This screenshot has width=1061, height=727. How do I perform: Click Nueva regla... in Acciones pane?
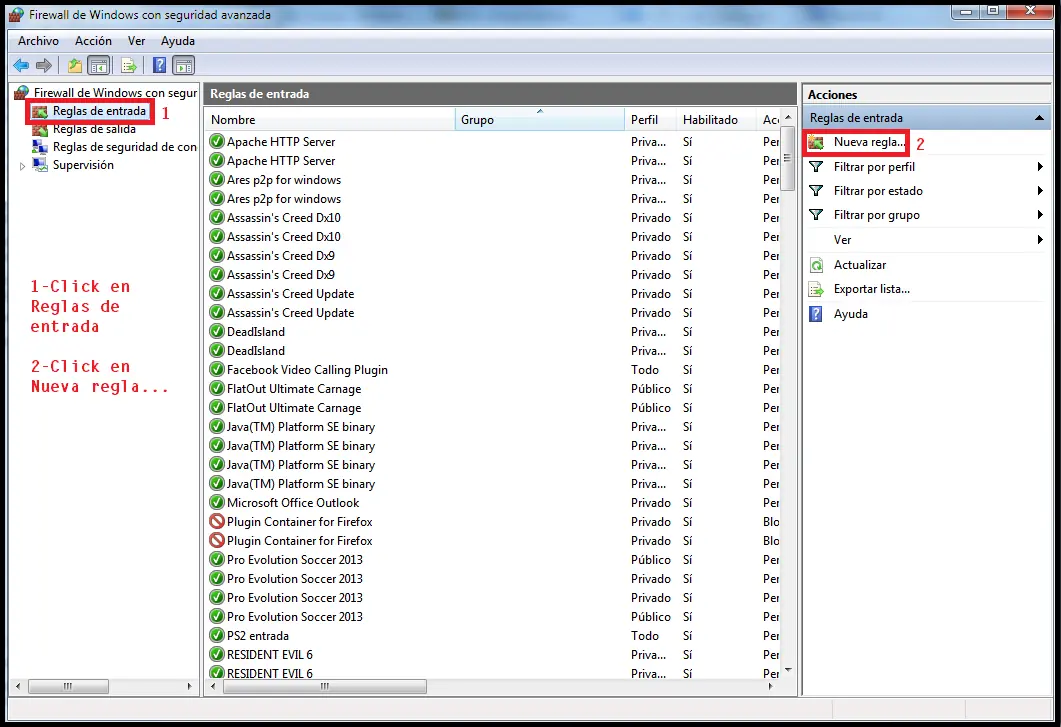[870, 142]
